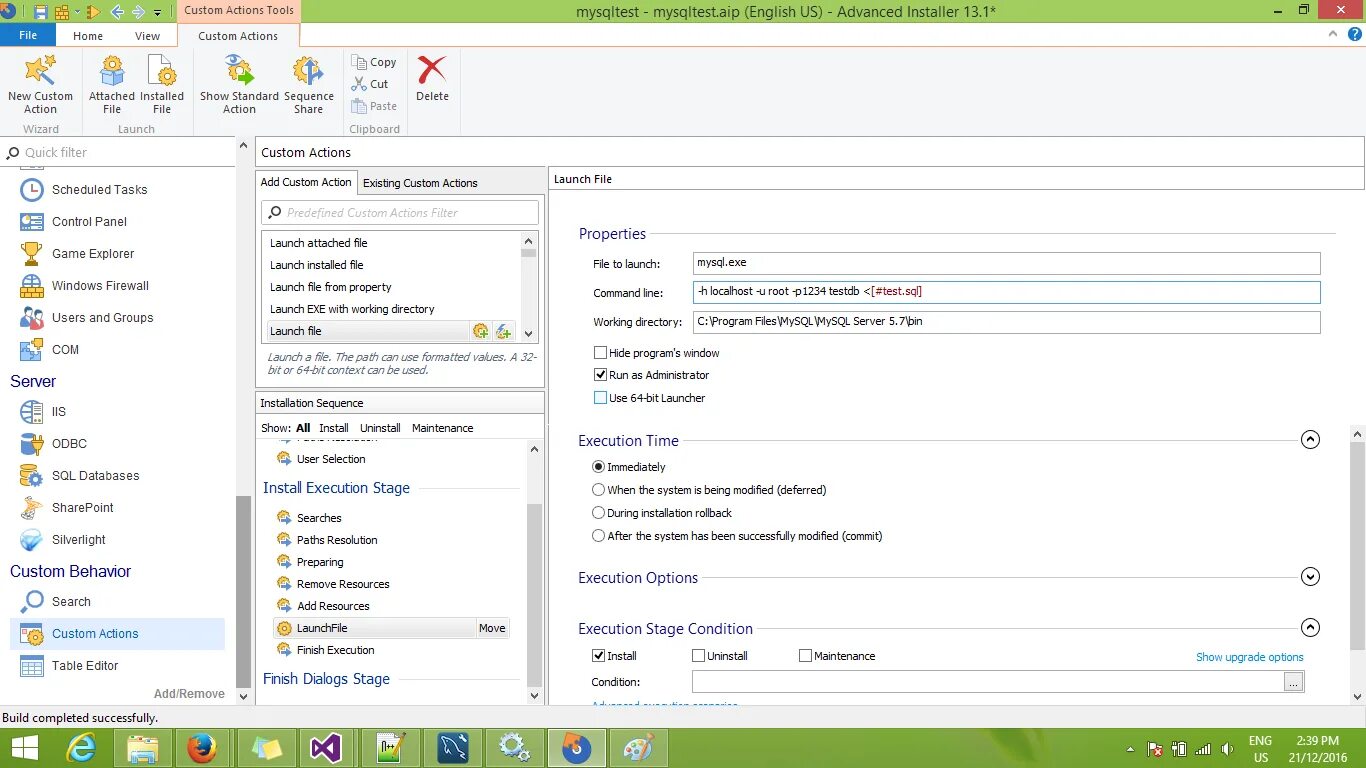Expand the Execution Options section
This screenshot has width=1366, height=768.
point(1310,576)
